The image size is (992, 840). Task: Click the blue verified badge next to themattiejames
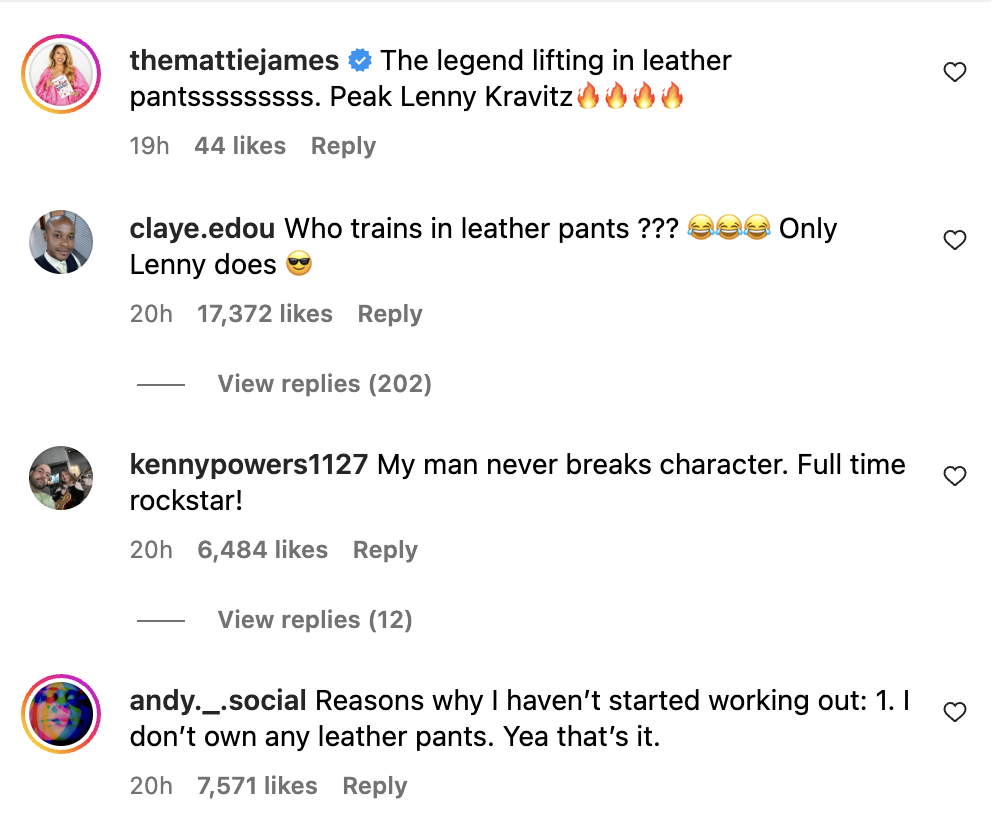coord(359,60)
